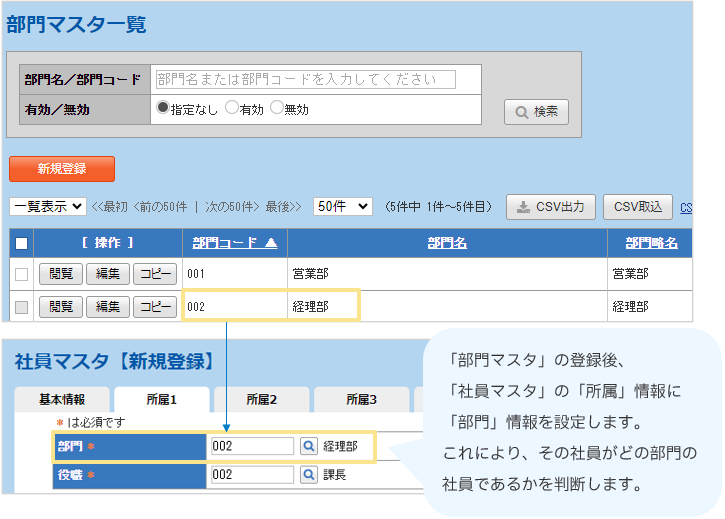Switch to the 所属2 tab

coord(261,399)
